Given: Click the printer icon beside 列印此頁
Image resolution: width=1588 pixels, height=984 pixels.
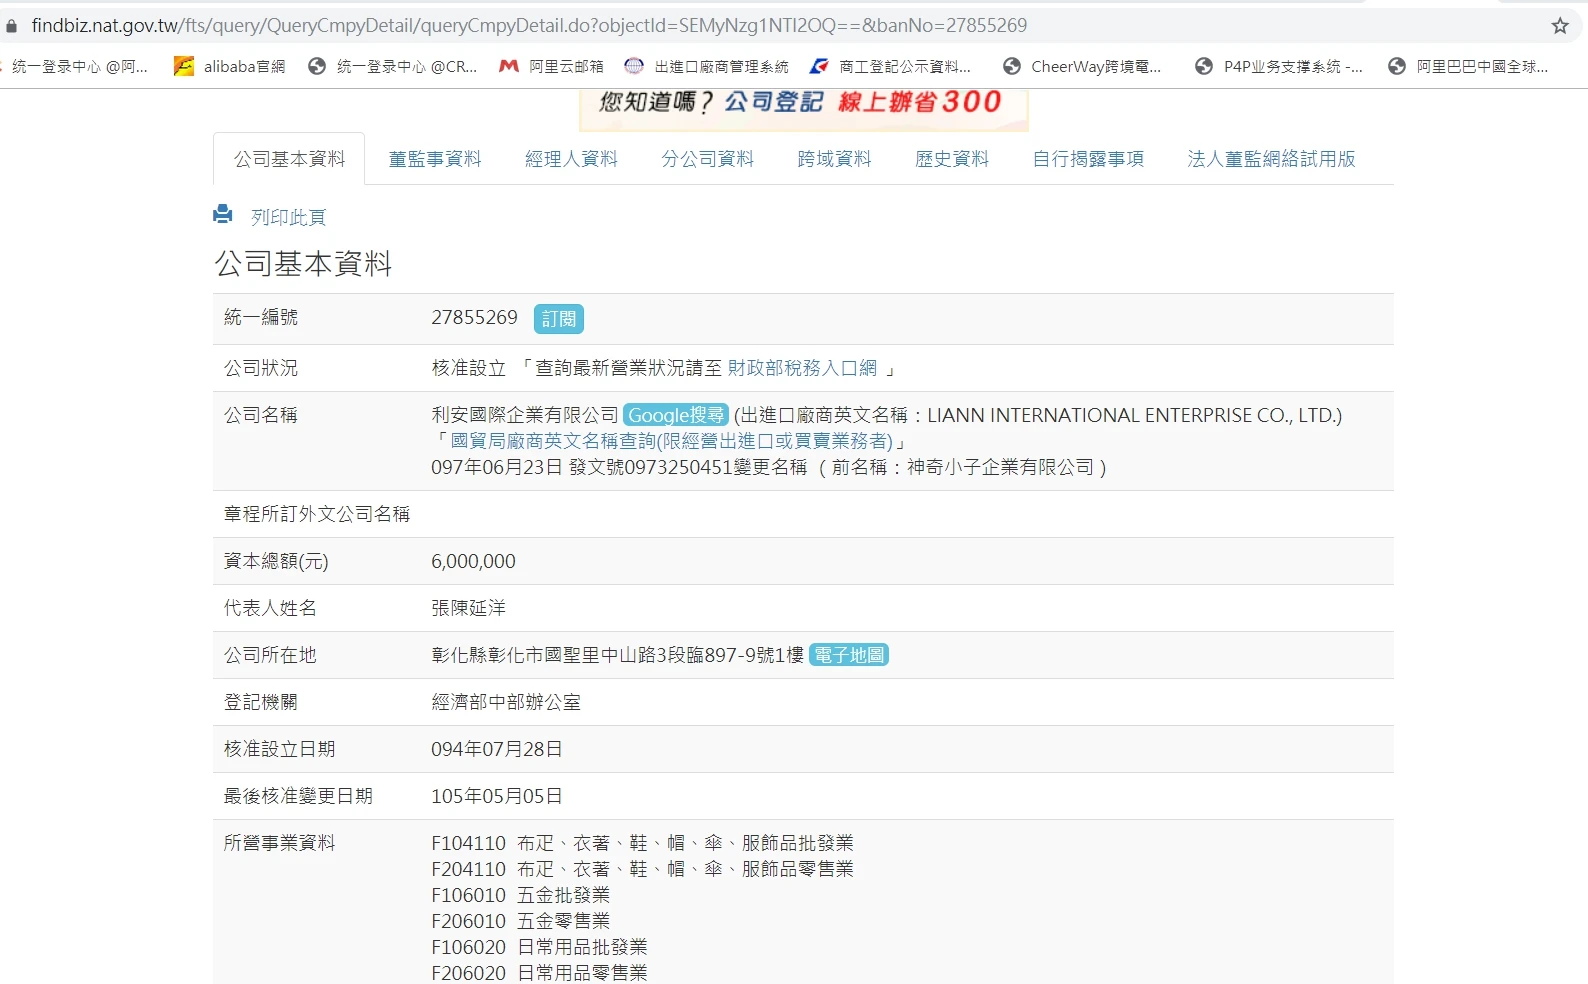Looking at the screenshot, I should click(x=223, y=215).
